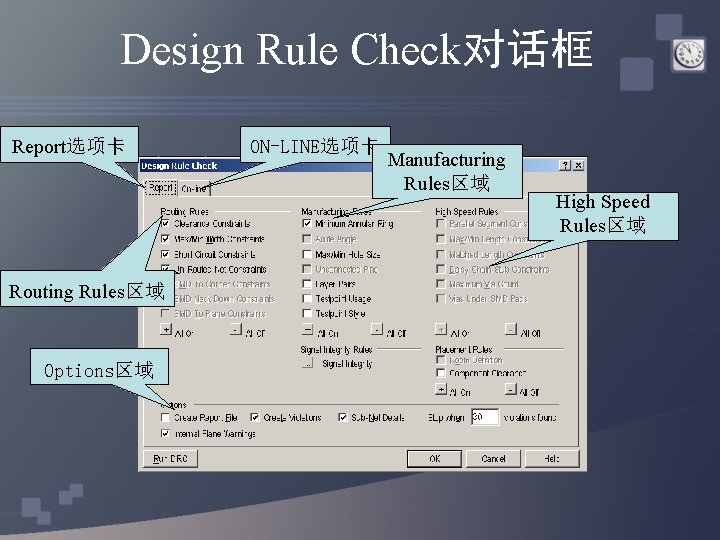Open the On-line tab
Image resolution: width=720 pixels, height=540 pixels.
pos(195,189)
